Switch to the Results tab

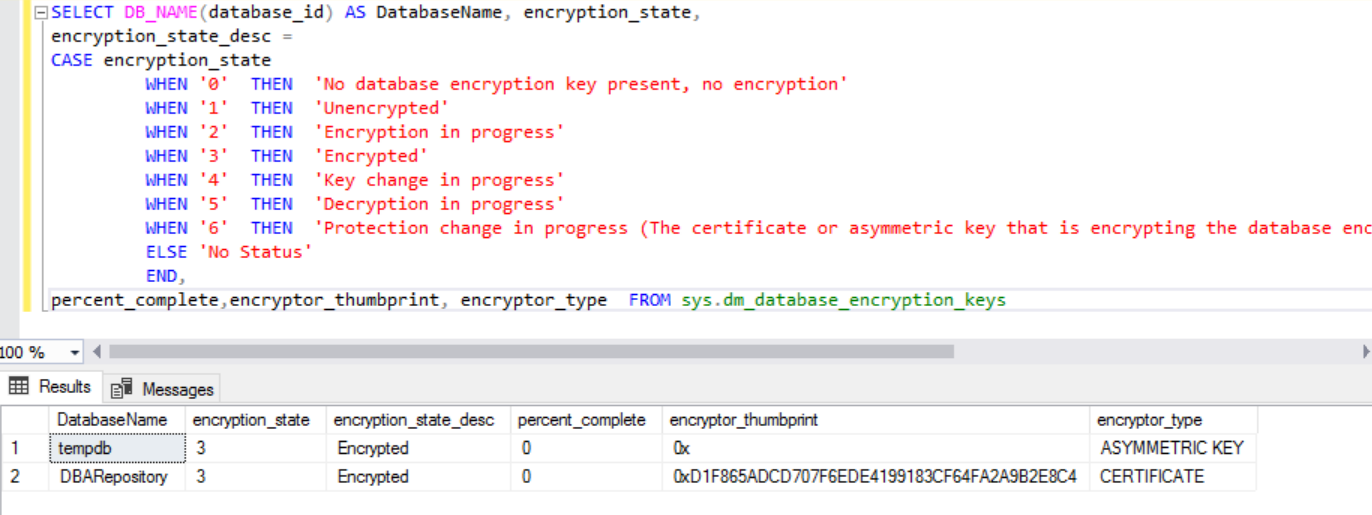tap(64, 387)
